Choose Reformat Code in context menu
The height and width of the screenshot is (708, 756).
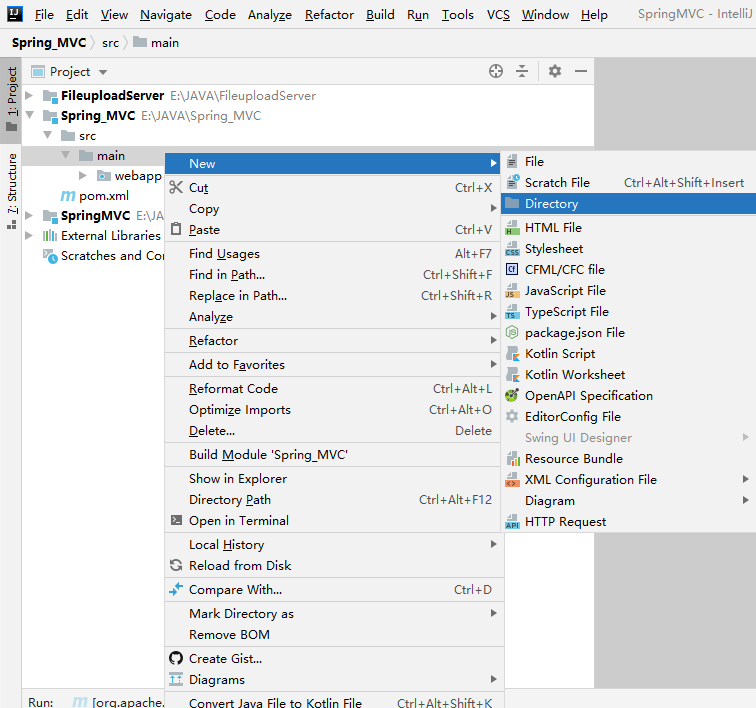333,389
